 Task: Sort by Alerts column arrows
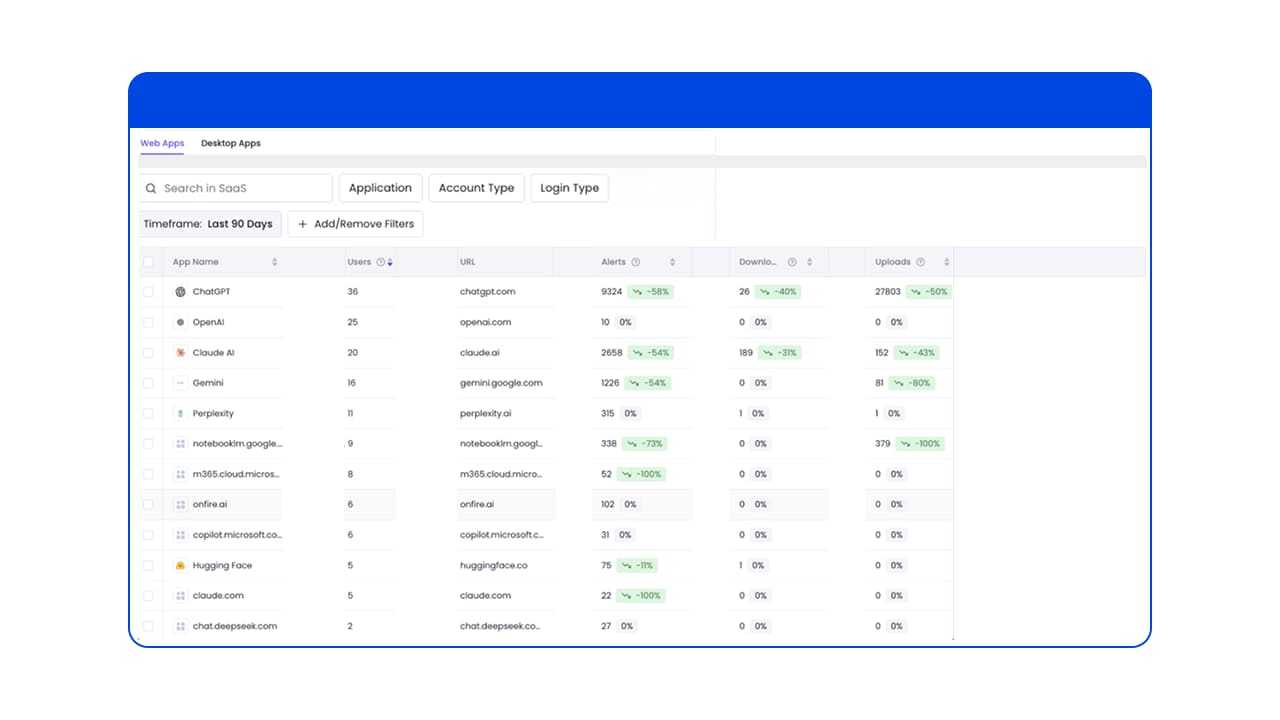point(672,262)
